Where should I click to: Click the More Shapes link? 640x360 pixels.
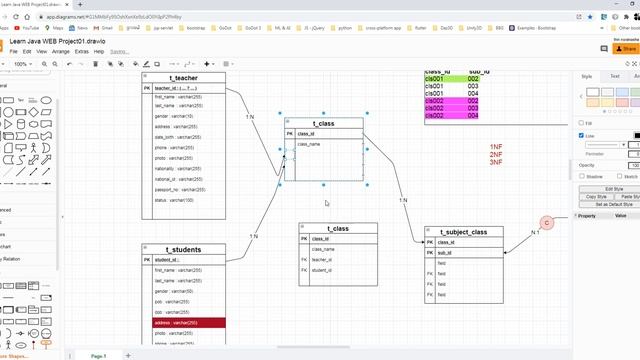pos(14,356)
